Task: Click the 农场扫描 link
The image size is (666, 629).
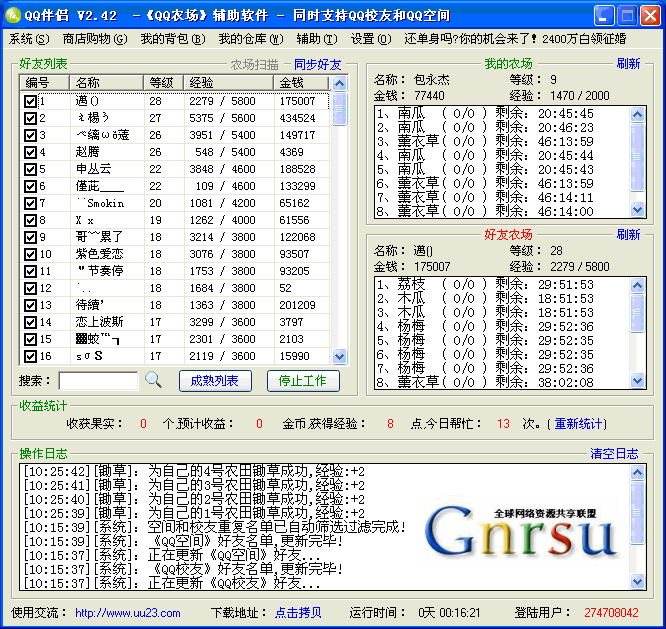Action: tap(254, 65)
